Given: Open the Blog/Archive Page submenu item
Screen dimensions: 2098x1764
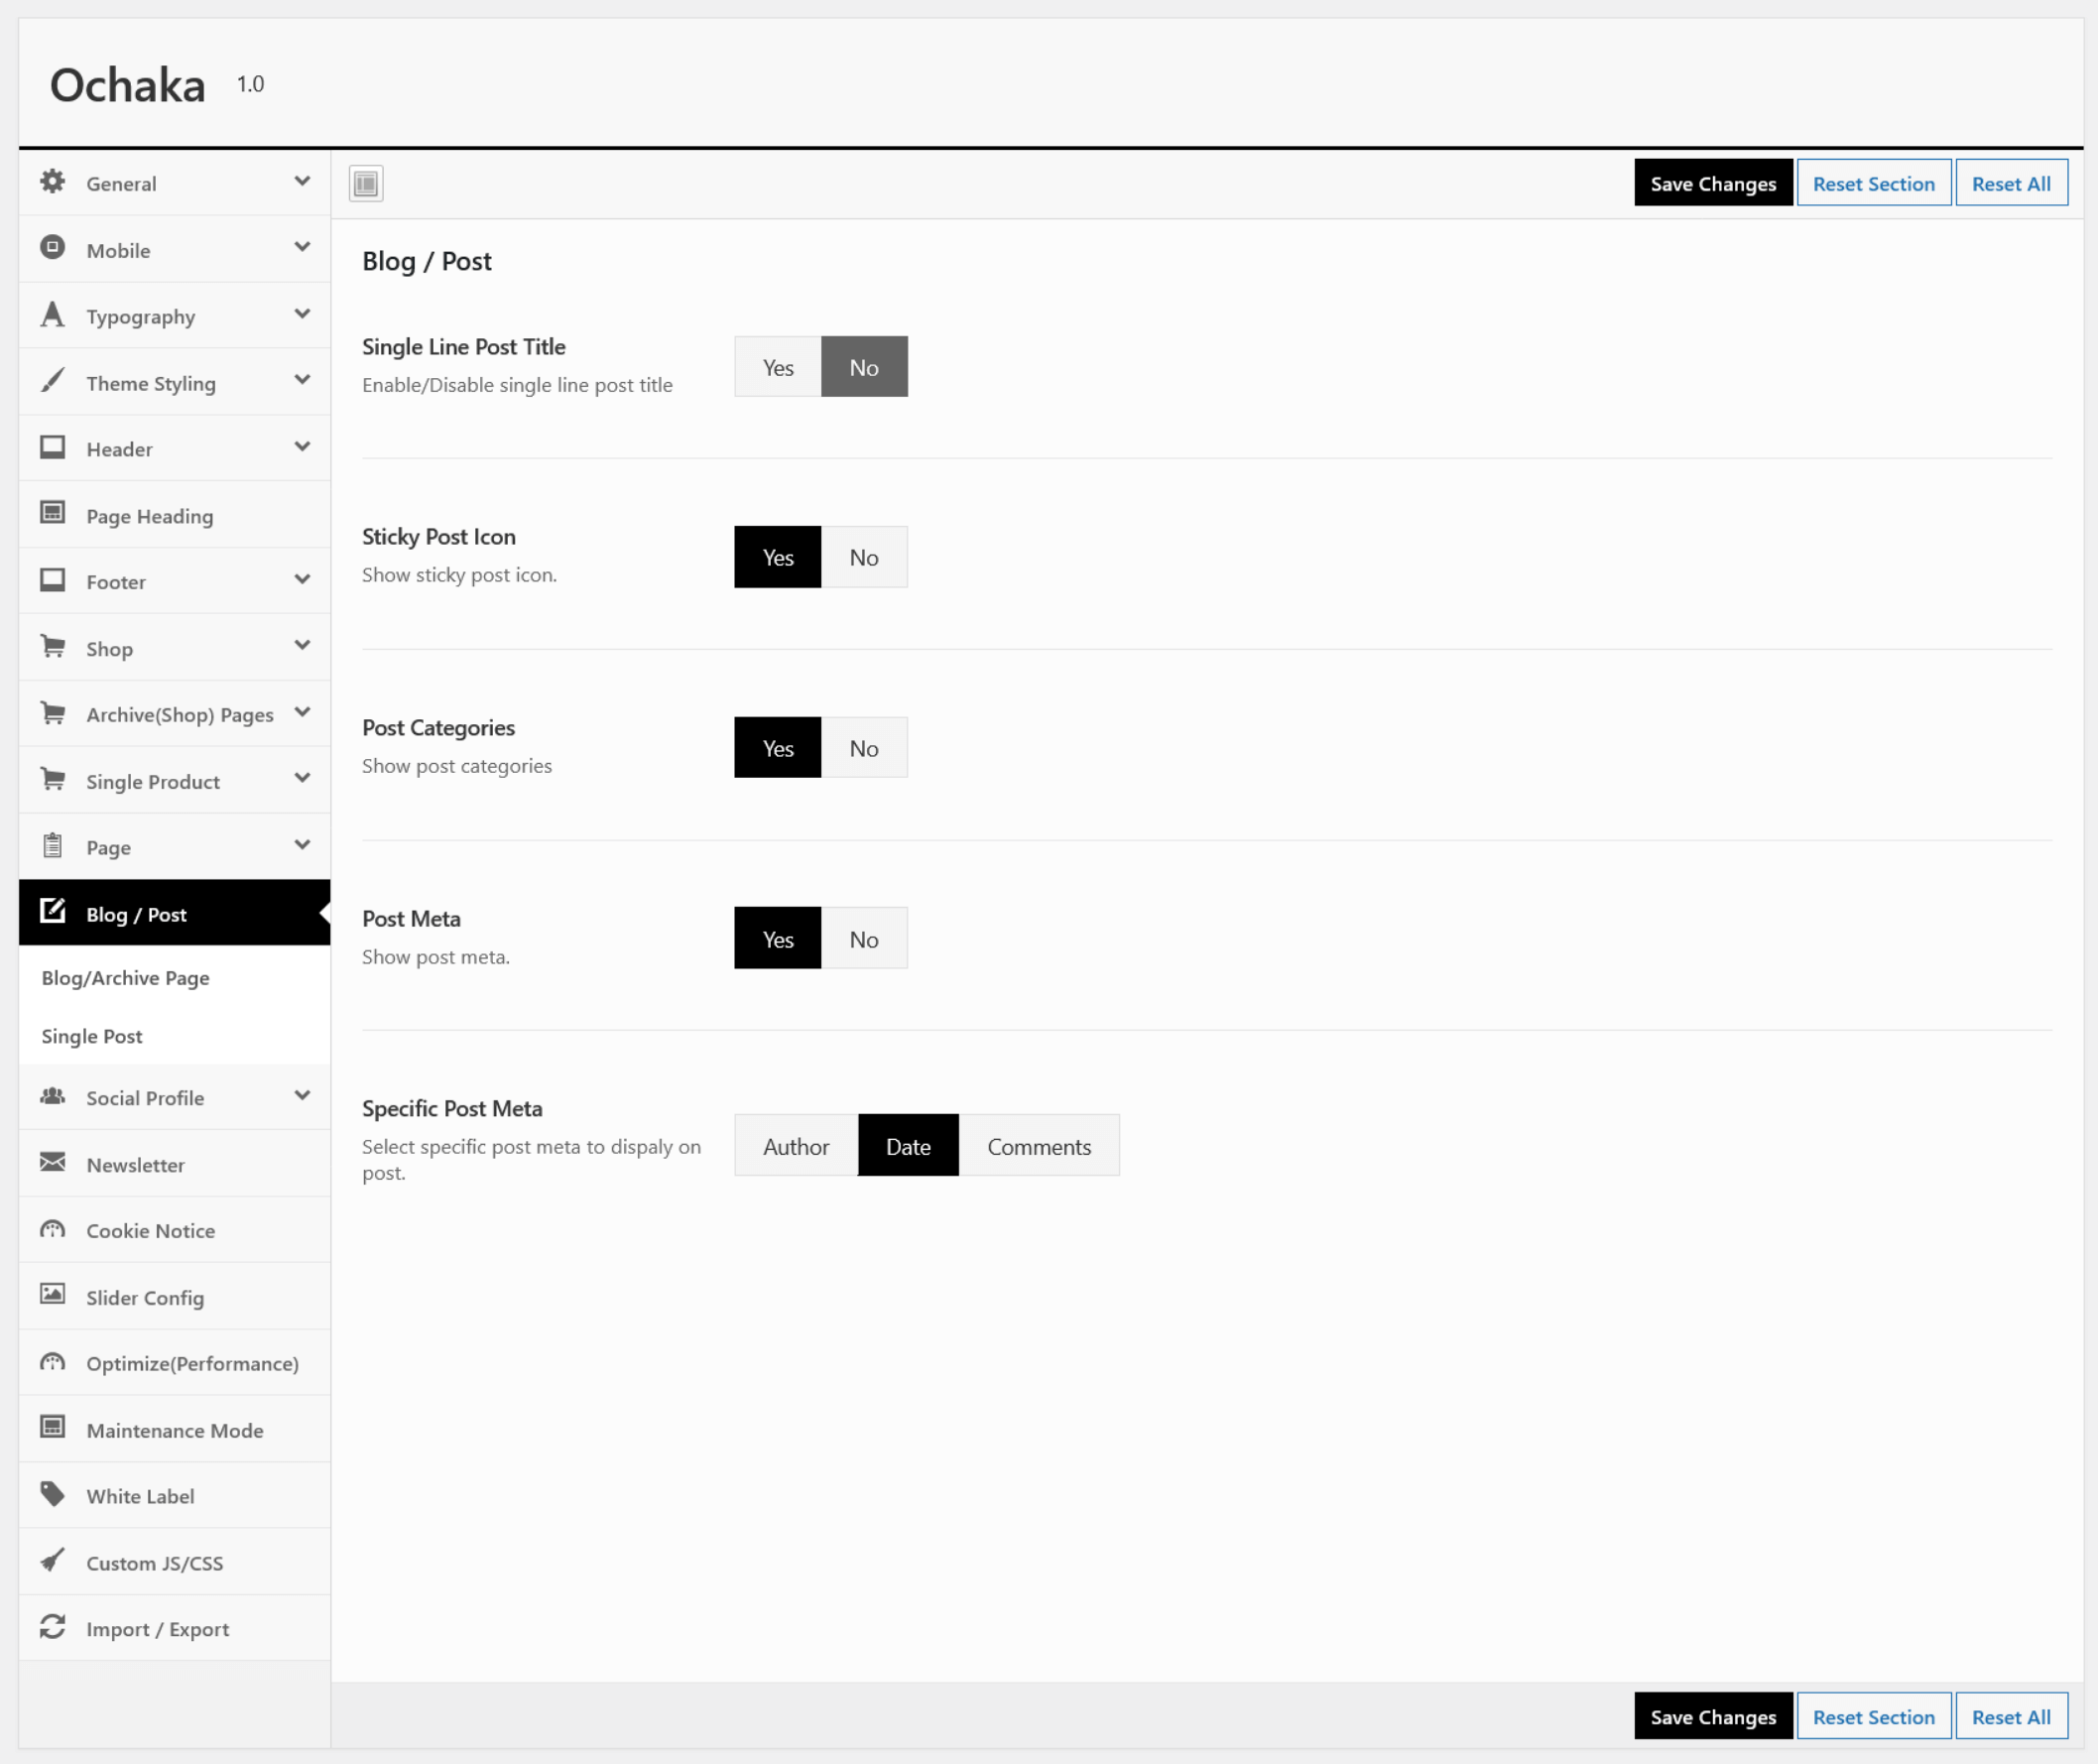Looking at the screenshot, I should (x=126, y=978).
